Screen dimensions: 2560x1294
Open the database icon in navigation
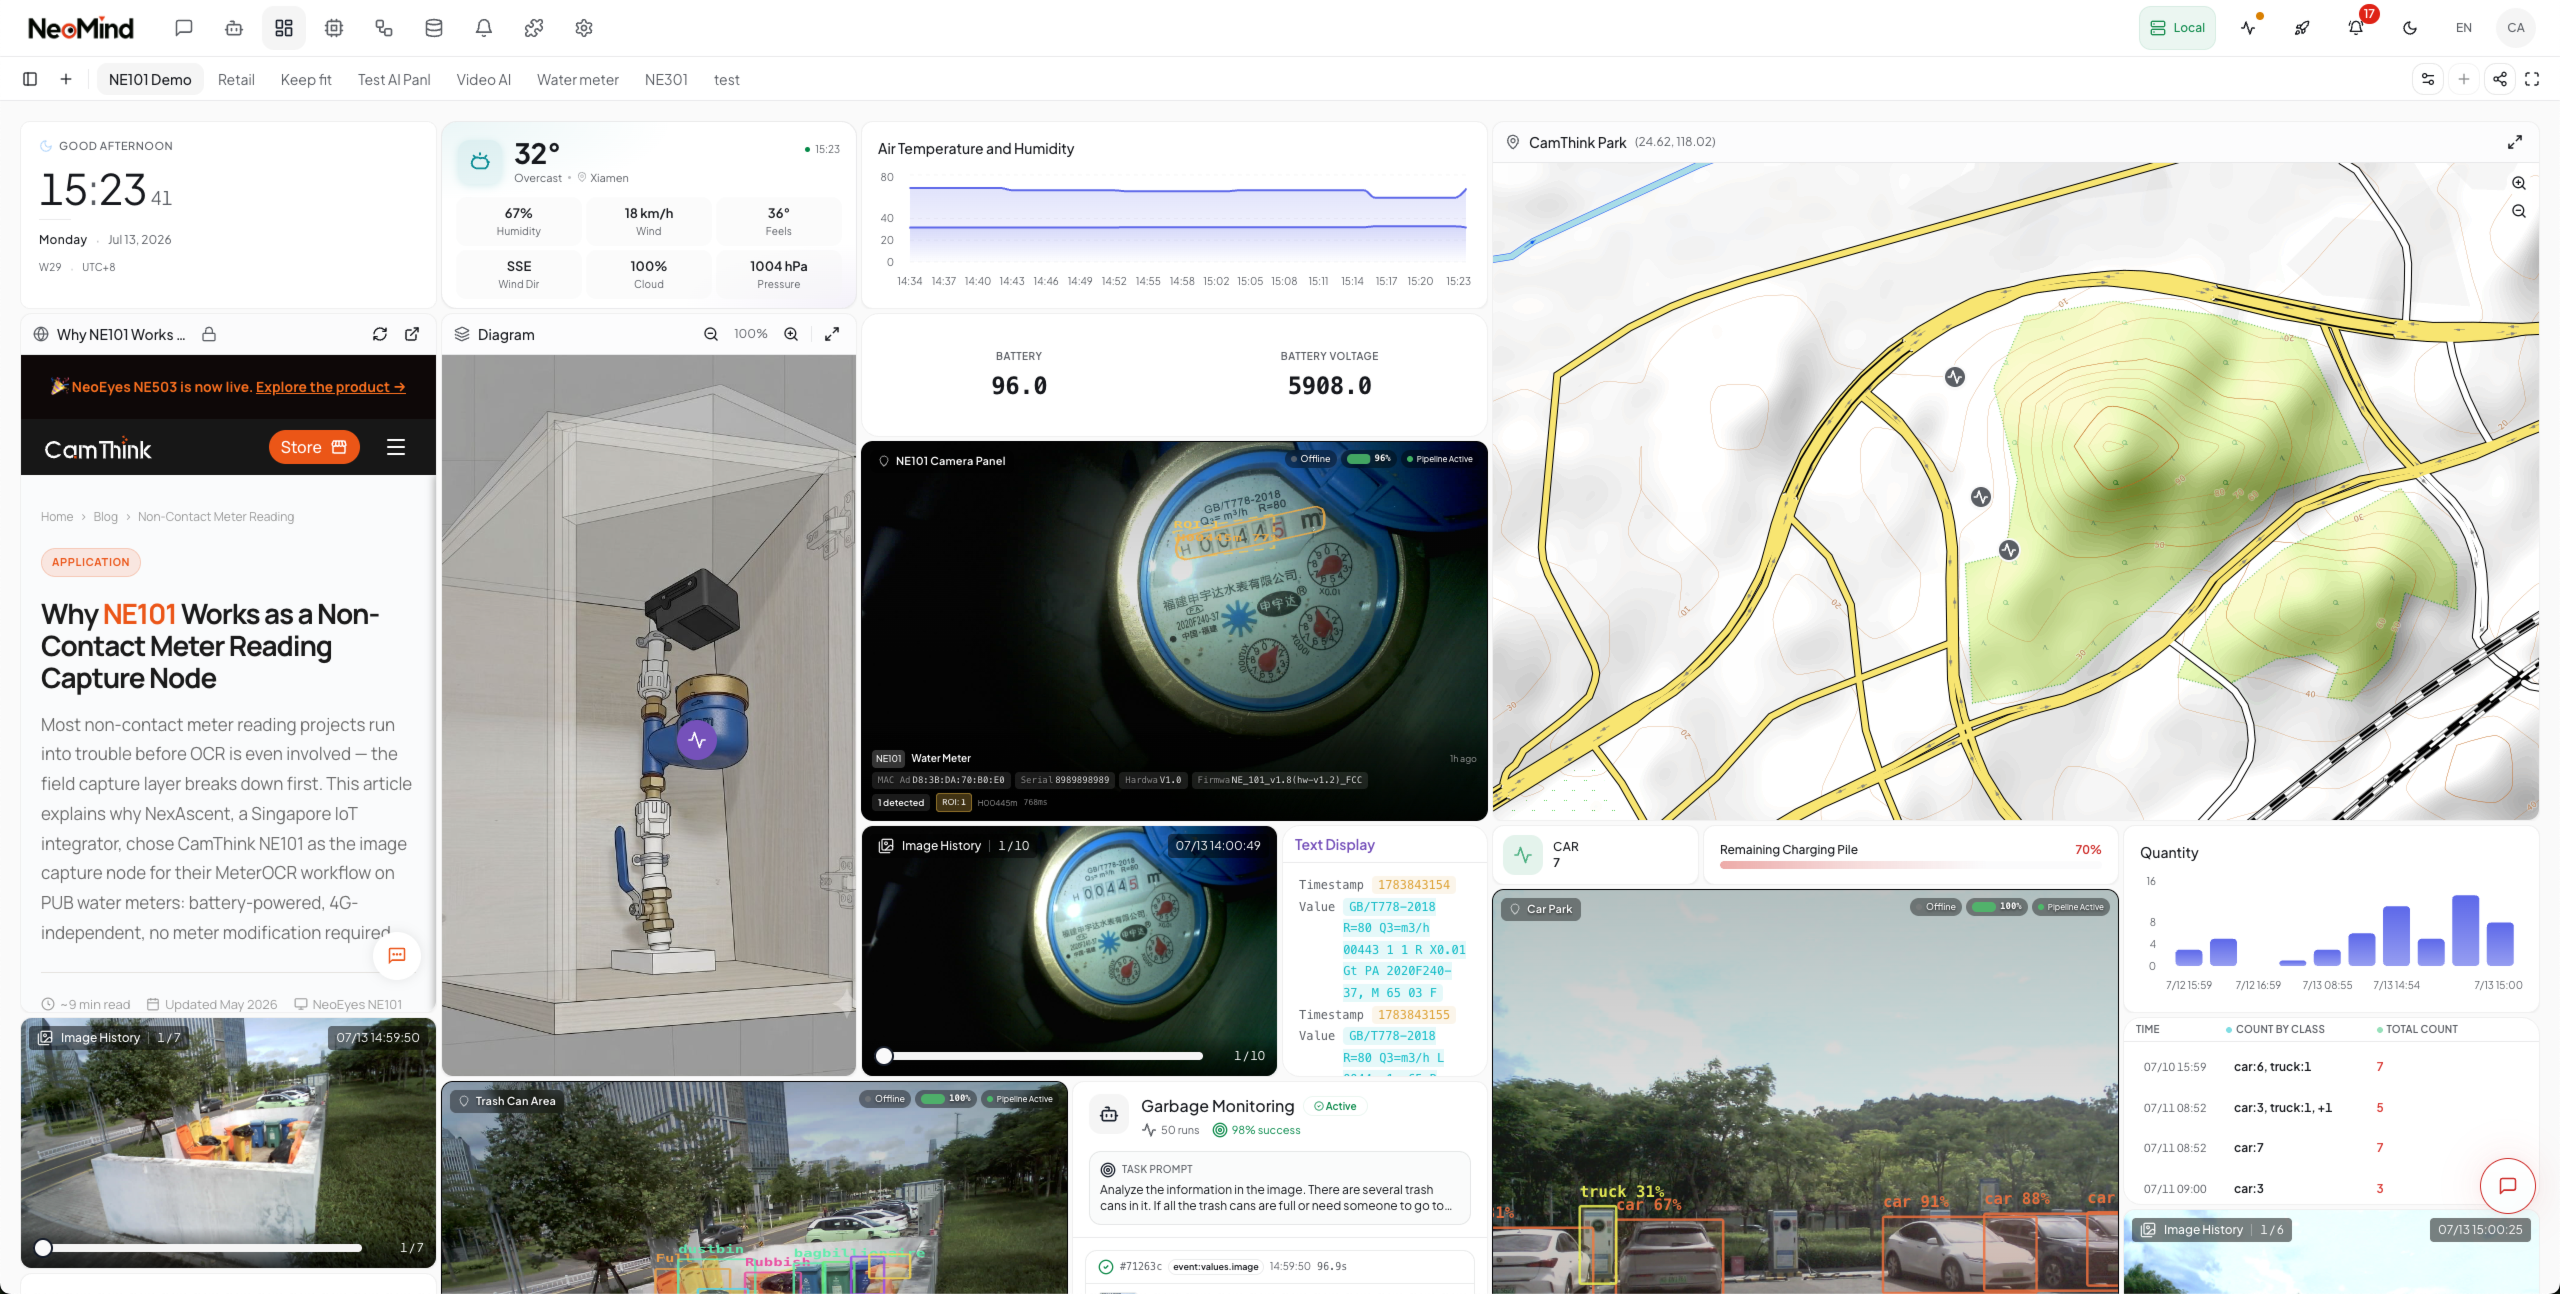point(434,28)
